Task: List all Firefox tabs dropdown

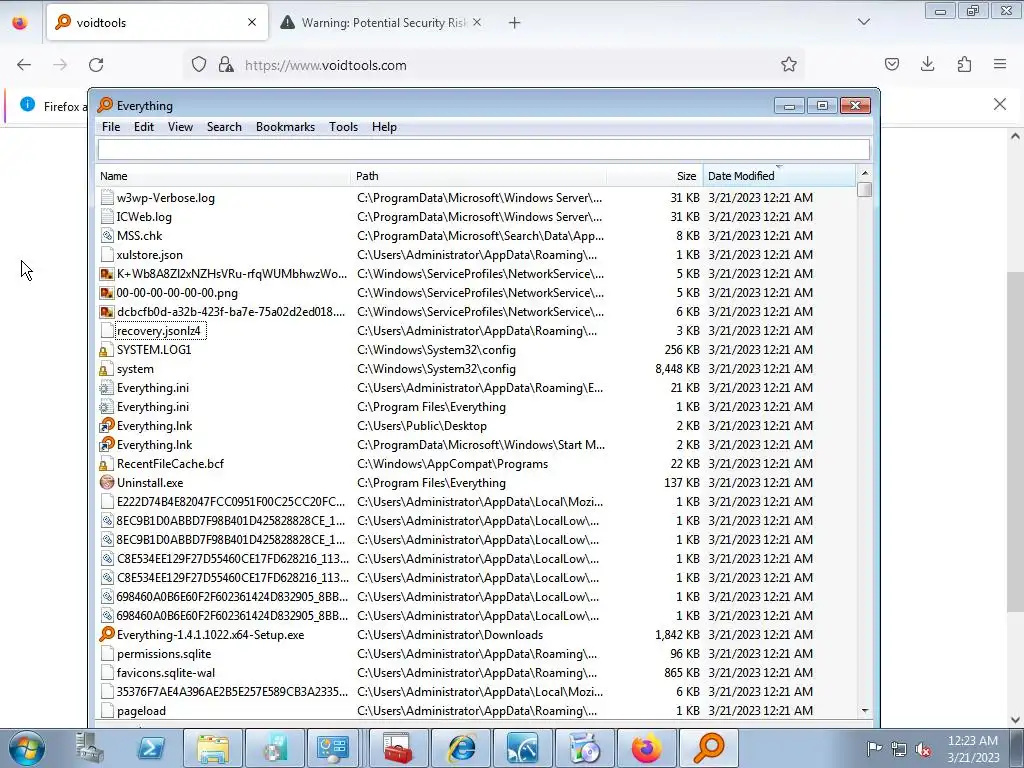Action: click(863, 22)
